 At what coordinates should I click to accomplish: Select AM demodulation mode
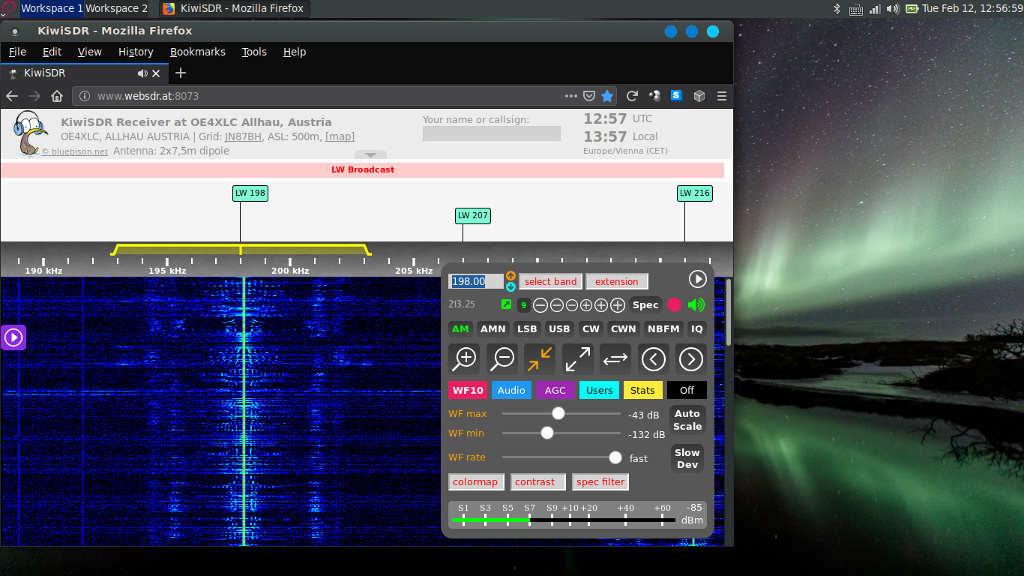coord(460,329)
